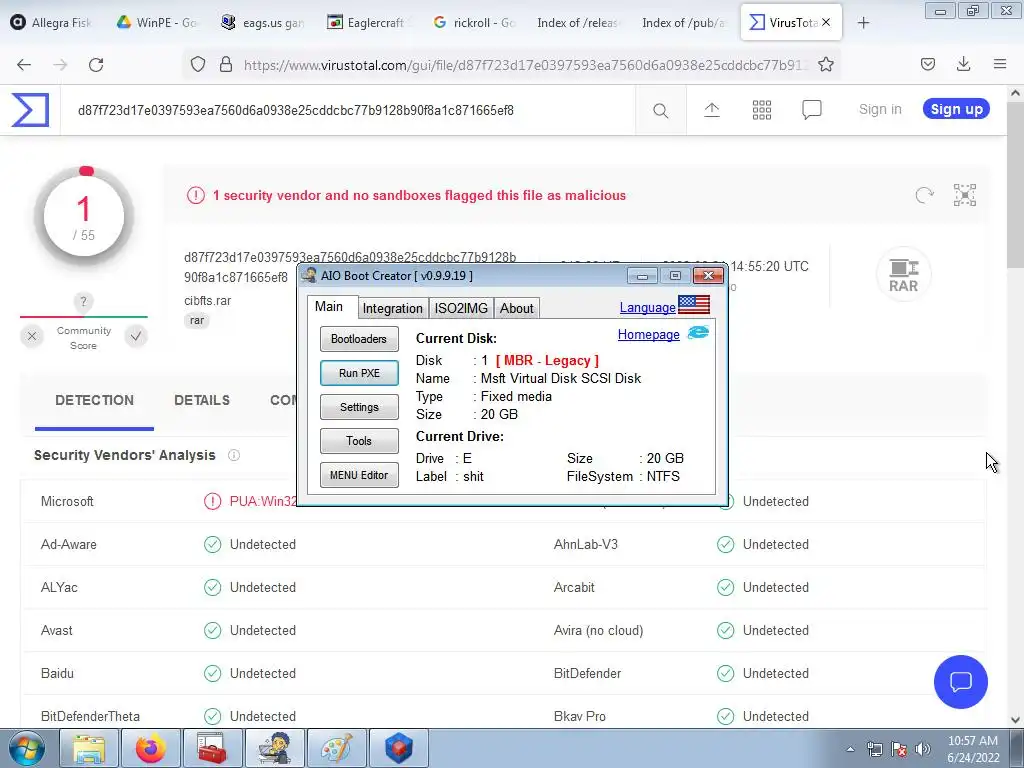Viewport: 1024px width, 768px height.
Task: Click the Sign up button
Action: [956, 109]
